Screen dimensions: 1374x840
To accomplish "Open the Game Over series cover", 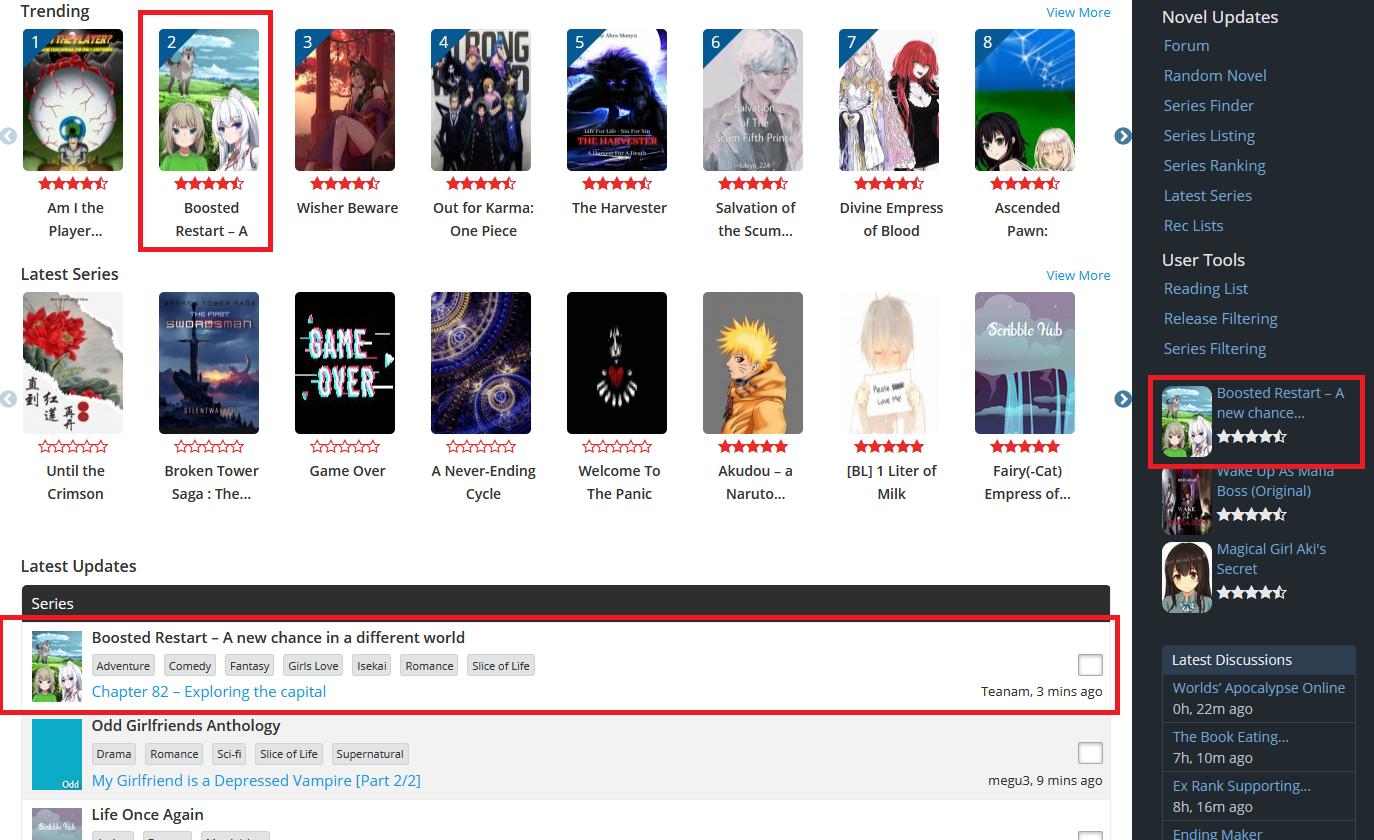I will [x=345, y=362].
